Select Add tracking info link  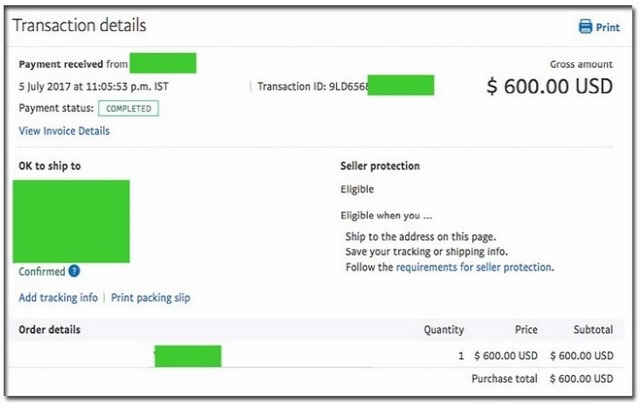pyautogui.click(x=58, y=297)
